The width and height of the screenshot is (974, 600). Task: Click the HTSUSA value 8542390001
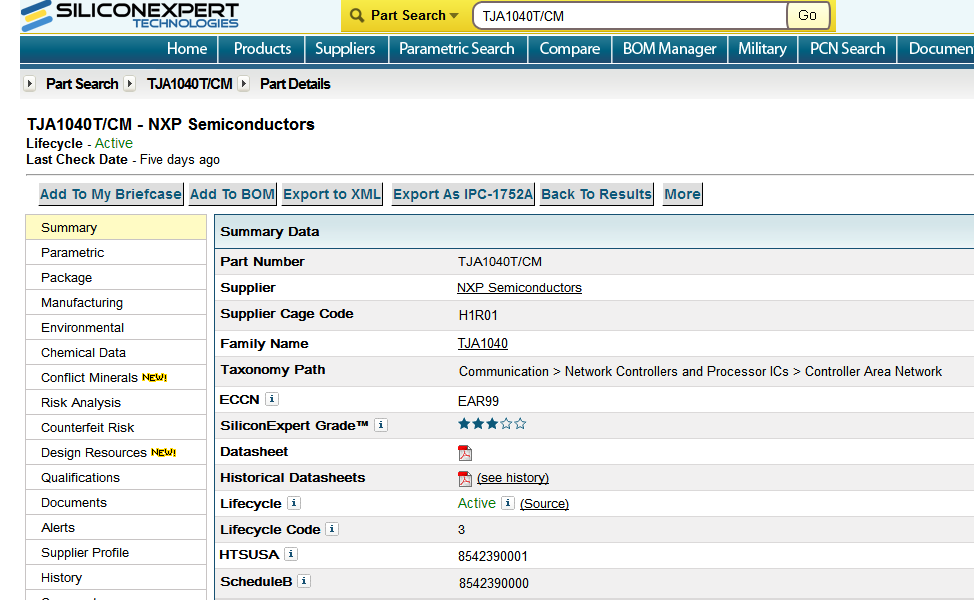pos(493,557)
